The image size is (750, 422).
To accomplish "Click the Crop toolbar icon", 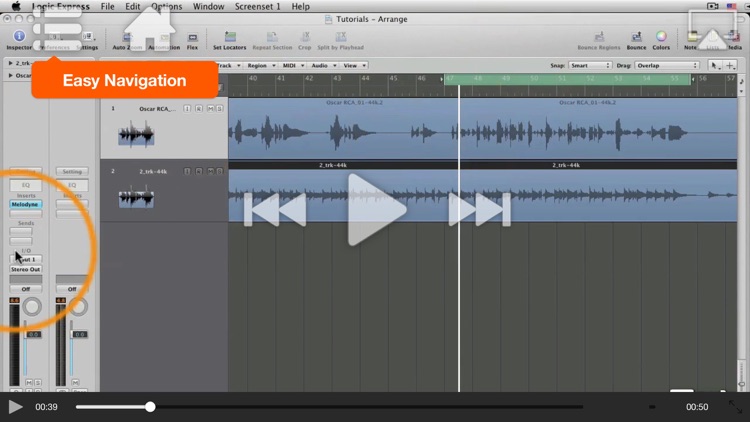I will click(x=305, y=40).
